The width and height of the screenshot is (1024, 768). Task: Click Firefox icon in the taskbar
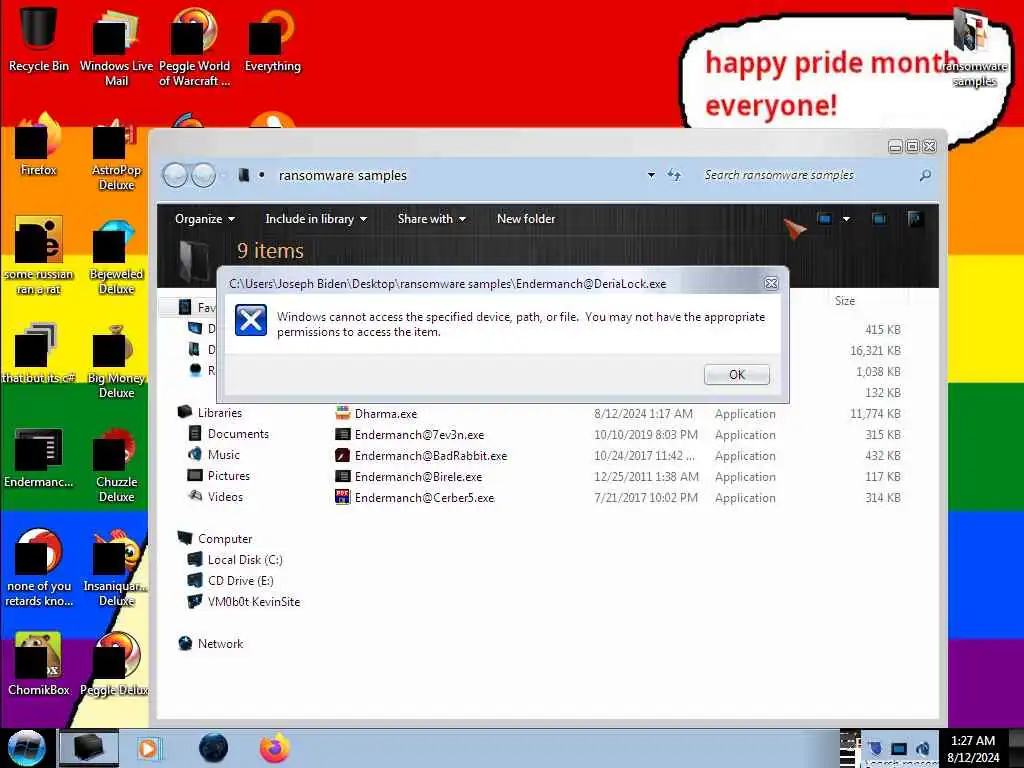pyautogui.click(x=274, y=748)
